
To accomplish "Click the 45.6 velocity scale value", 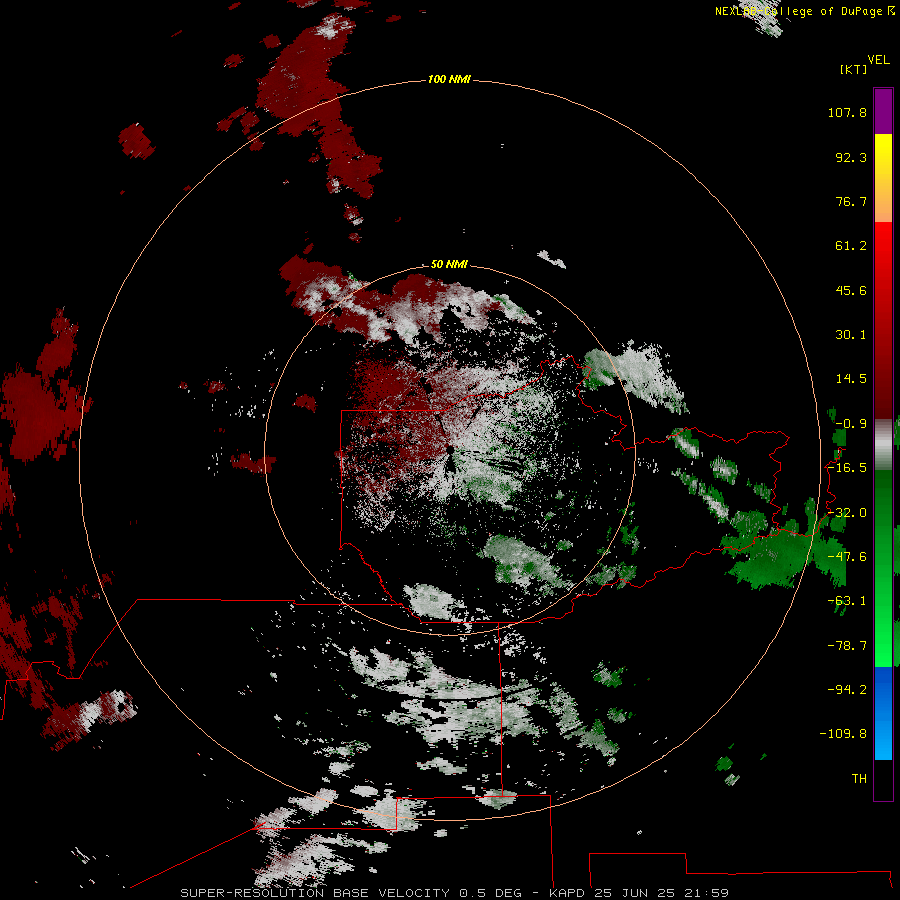I will (x=851, y=290).
